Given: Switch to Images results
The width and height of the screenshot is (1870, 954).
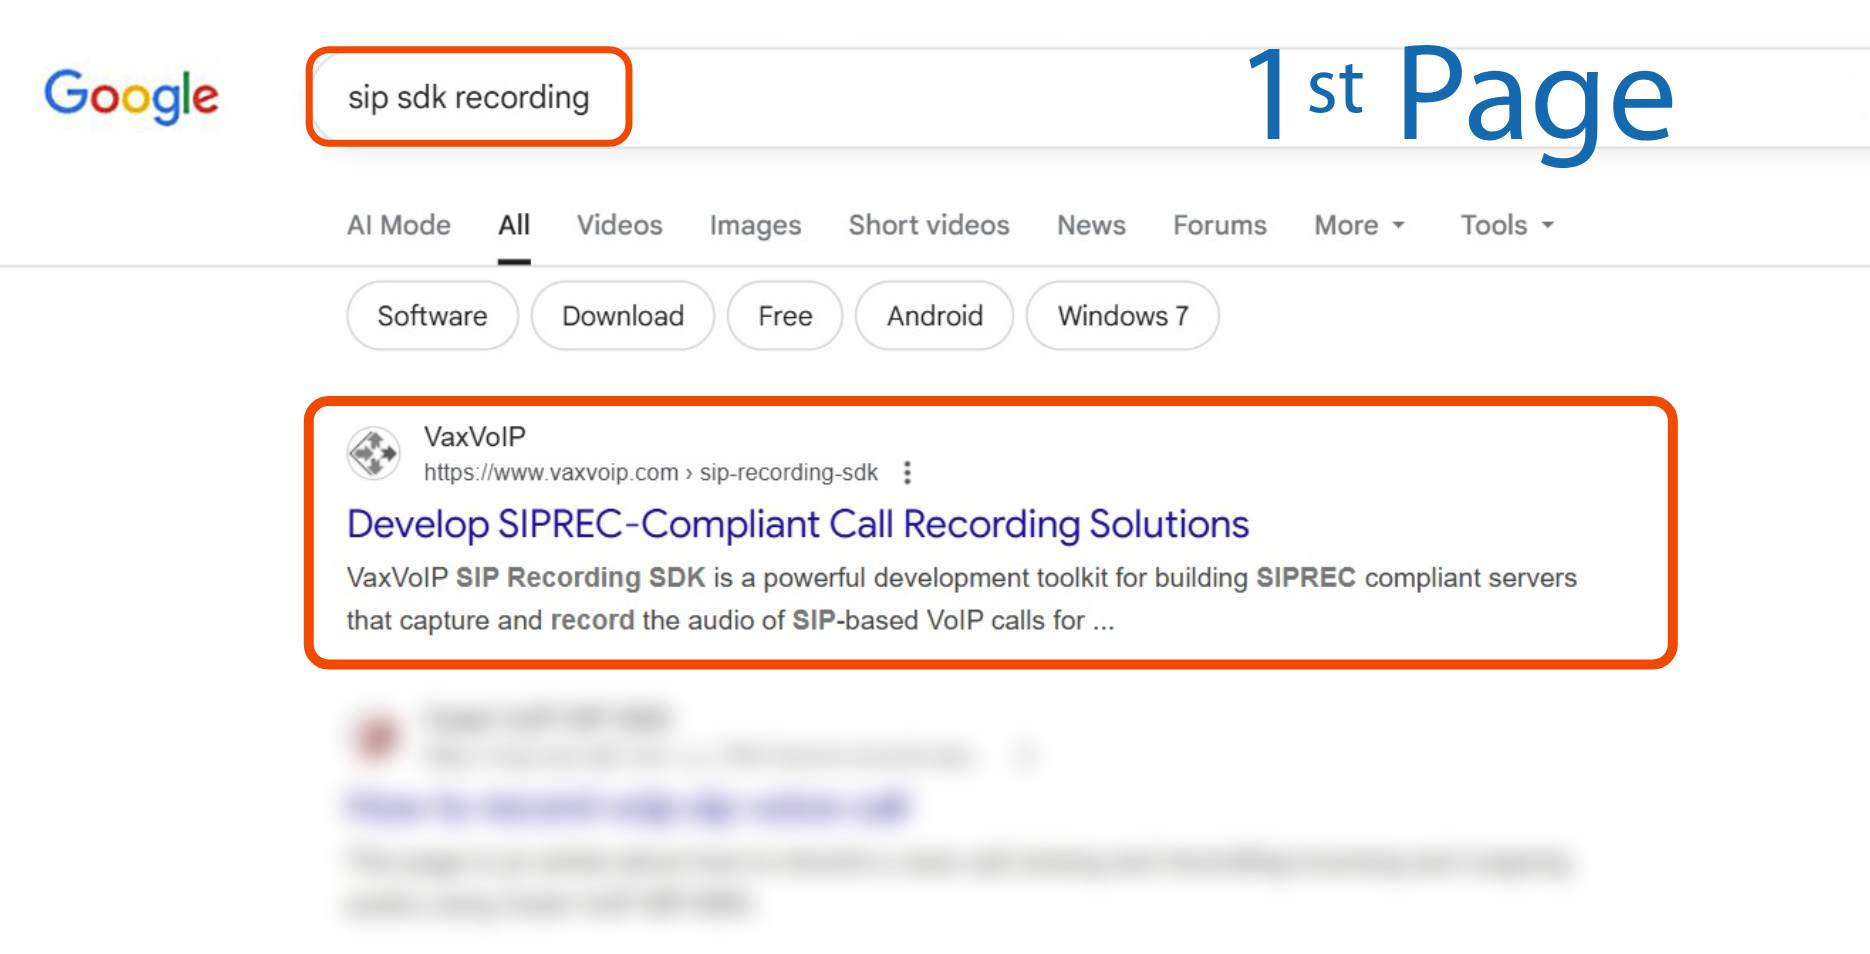Looking at the screenshot, I should [x=755, y=225].
